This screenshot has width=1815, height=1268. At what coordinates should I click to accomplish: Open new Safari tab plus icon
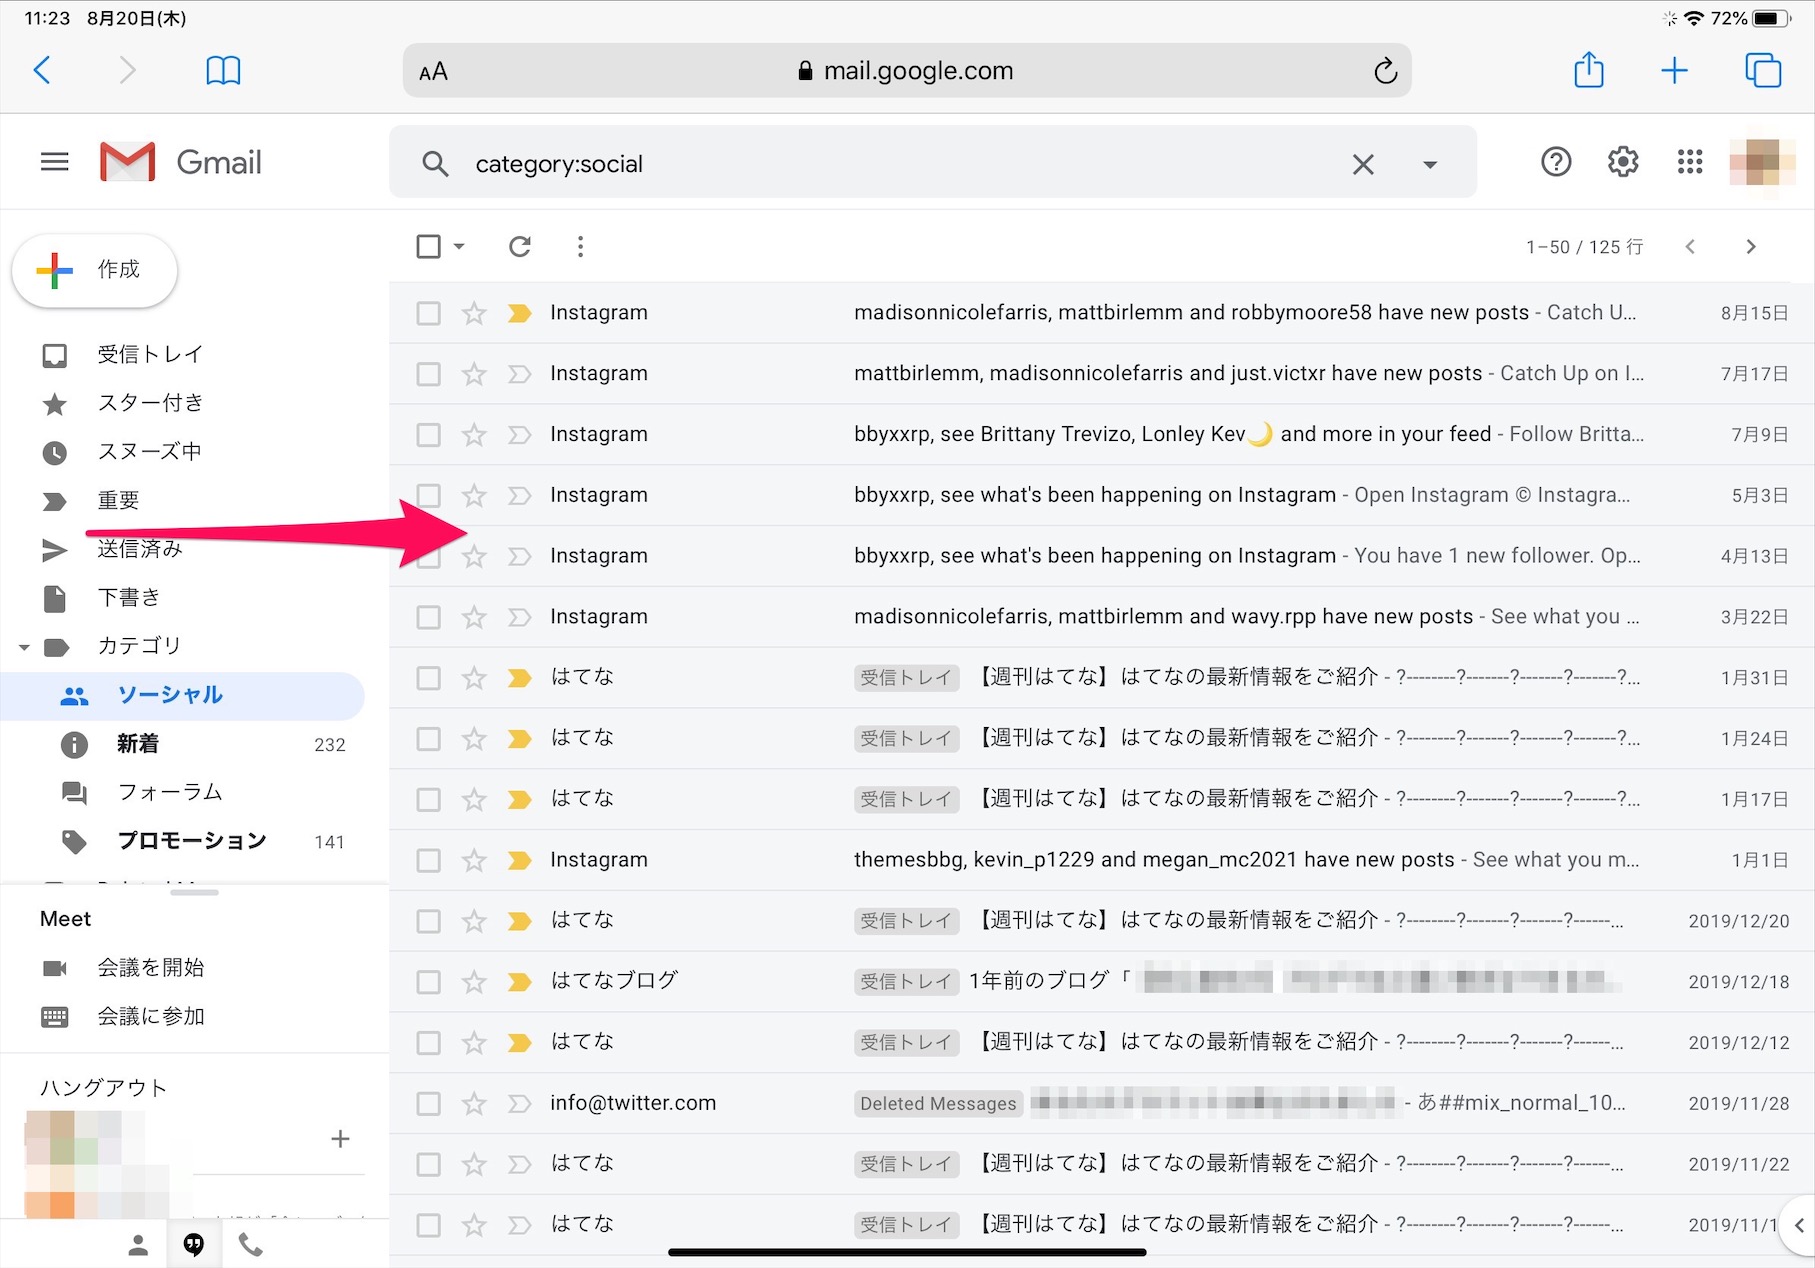tap(1674, 70)
